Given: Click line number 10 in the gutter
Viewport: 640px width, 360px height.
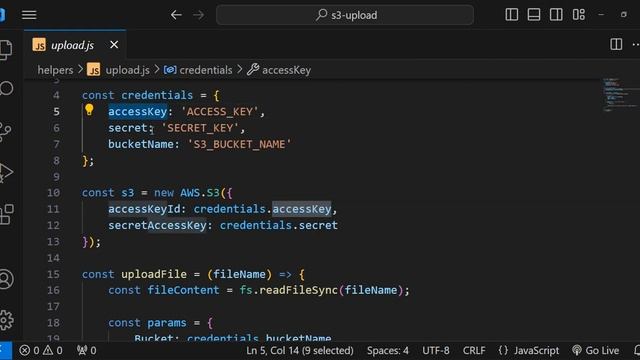Looking at the screenshot, I should pos(53,193).
